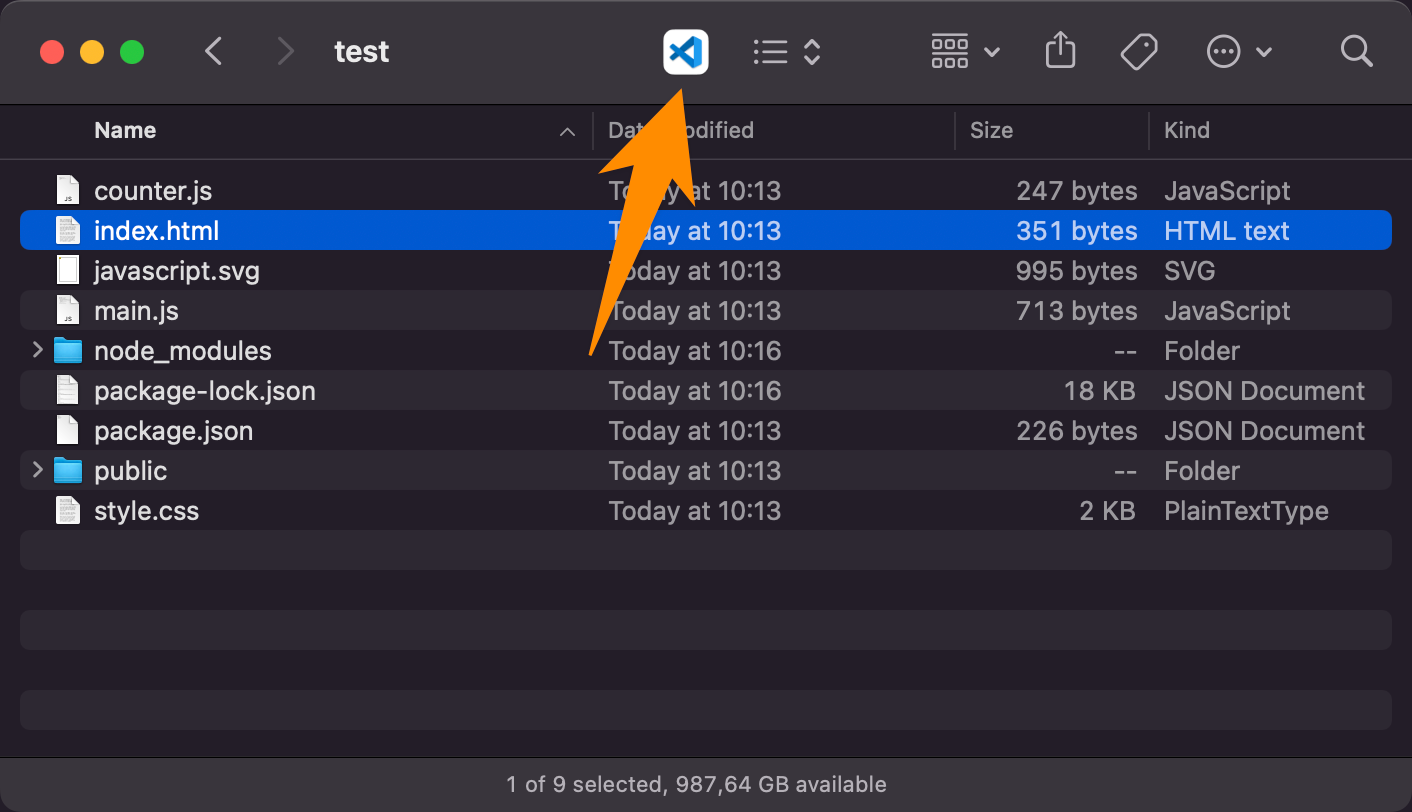Image resolution: width=1412 pixels, height=812 pixels.
Task: Open the More actions ellipsis menu
Action: pyautogui.click(x=1238, y=52)
